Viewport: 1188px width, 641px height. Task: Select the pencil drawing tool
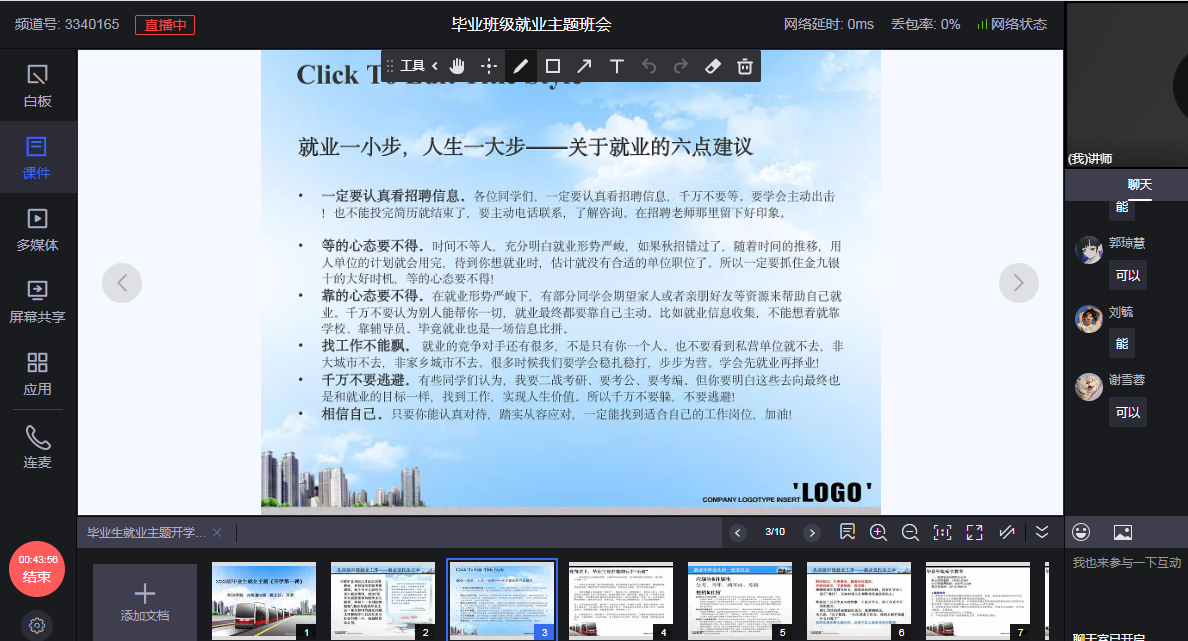[520, 66]
